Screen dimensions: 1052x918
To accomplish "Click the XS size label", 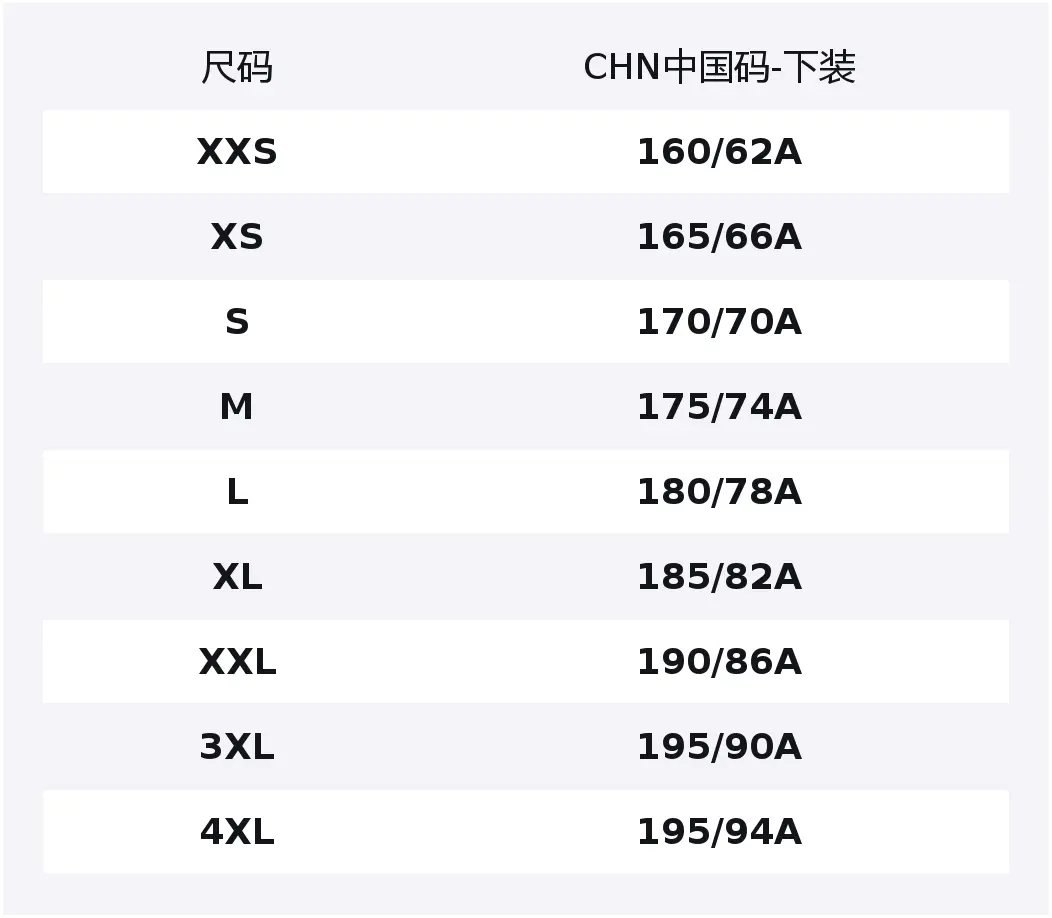I will point(237,237).
